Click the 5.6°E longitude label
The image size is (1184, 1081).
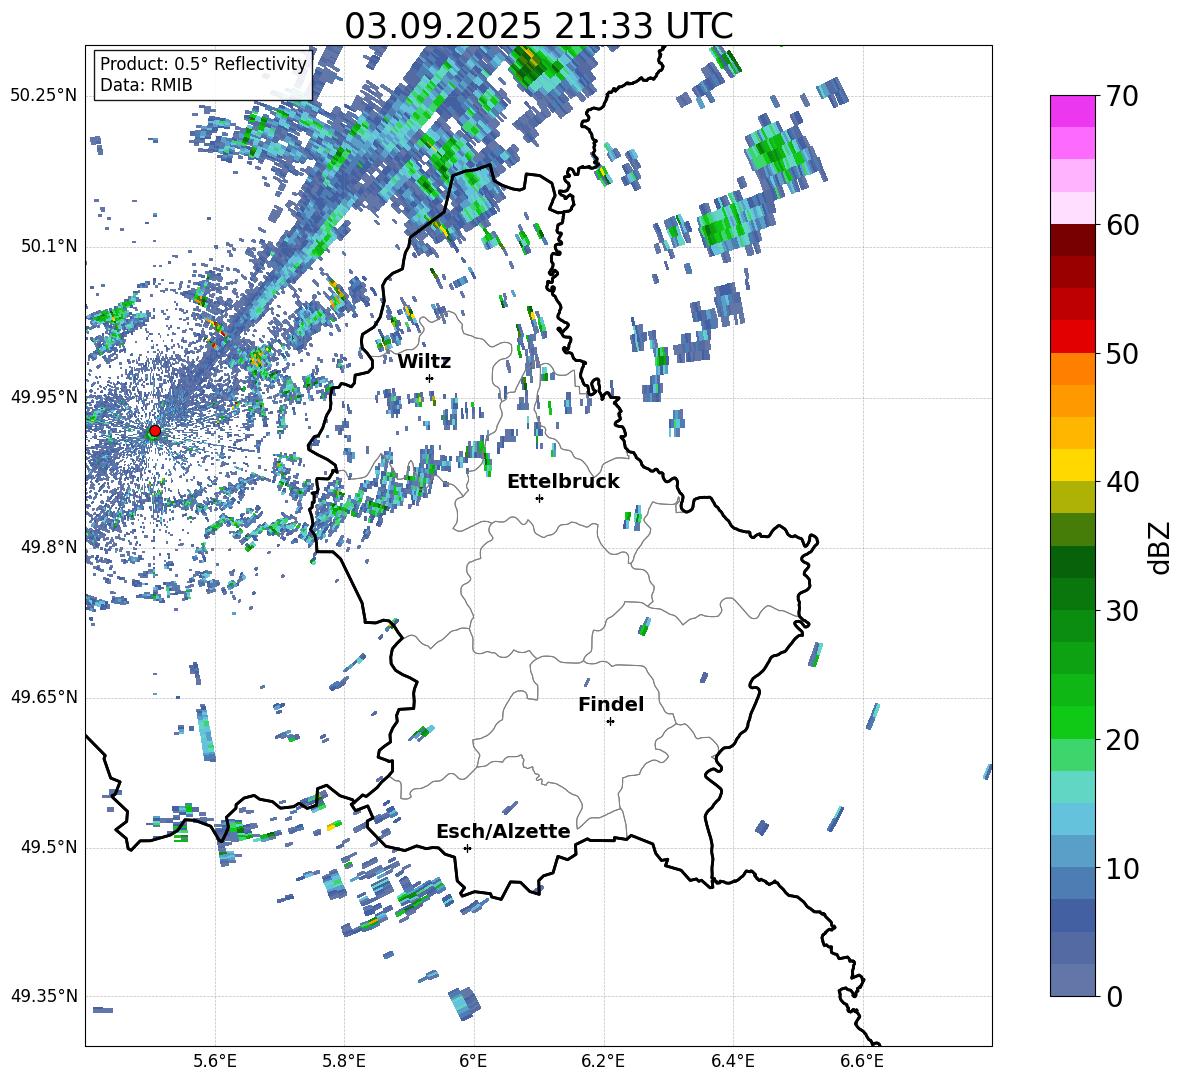pos(215,1061)
